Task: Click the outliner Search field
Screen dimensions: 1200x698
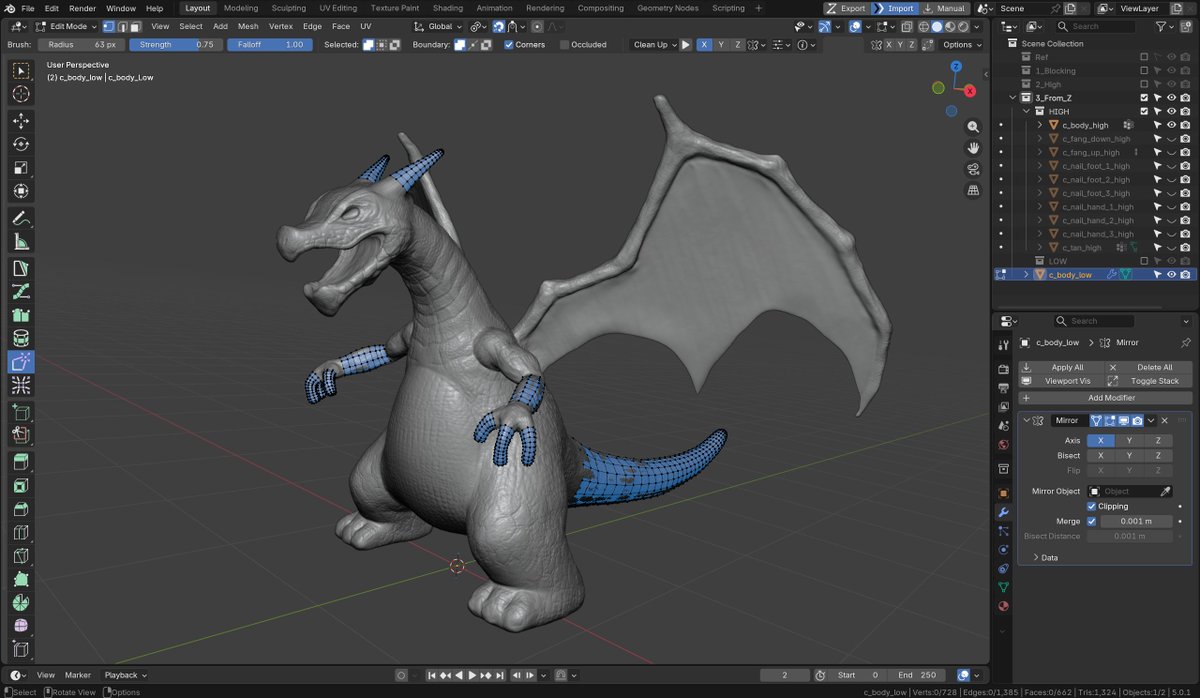Action: click(x=1094, y=26)
